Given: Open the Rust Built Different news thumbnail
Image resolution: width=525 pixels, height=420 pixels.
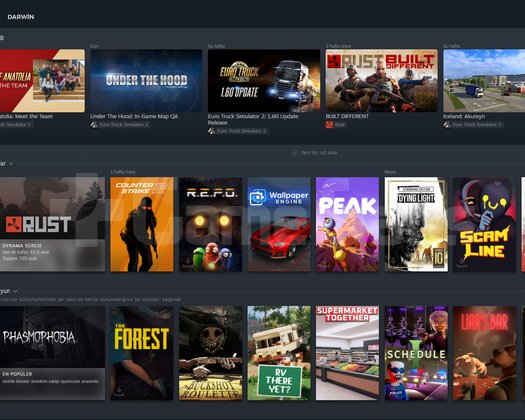Looking at the screenshot, I should [381, 81].
